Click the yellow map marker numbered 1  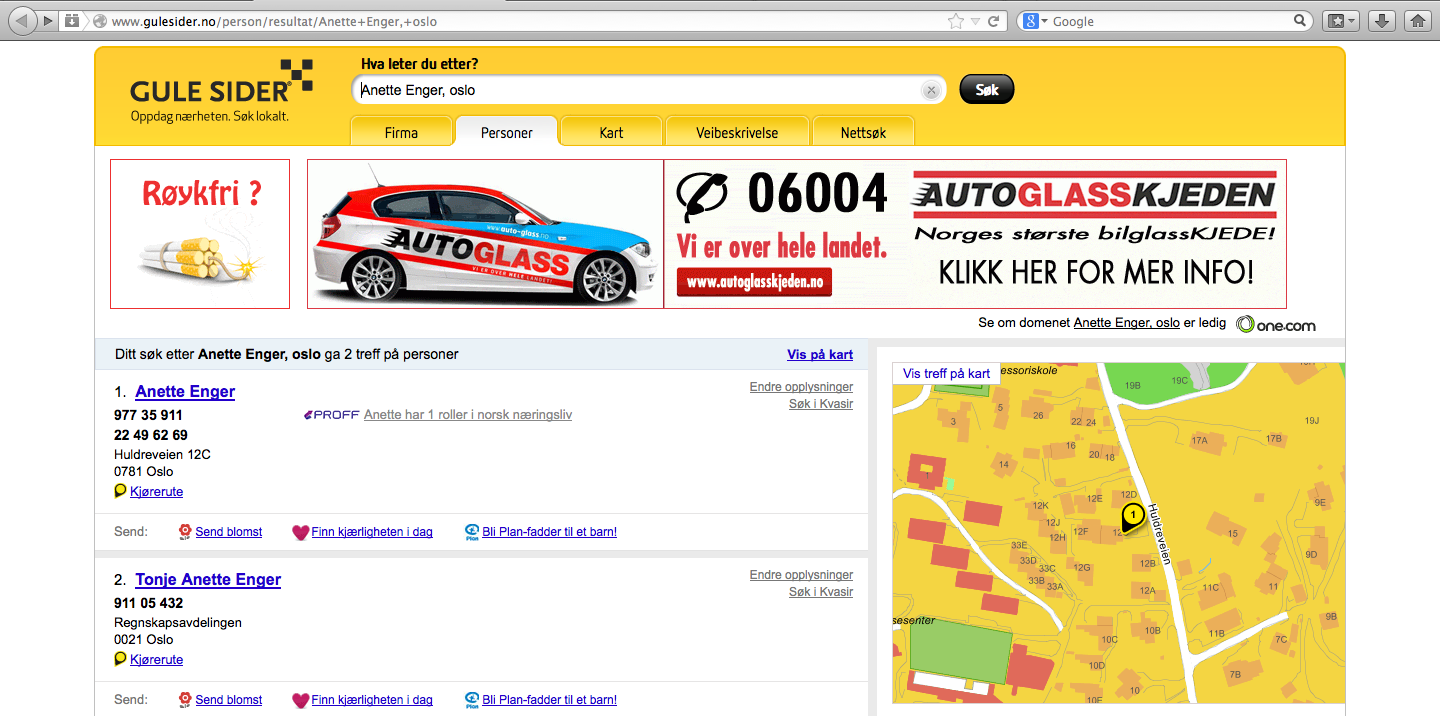pos(1132,518)
